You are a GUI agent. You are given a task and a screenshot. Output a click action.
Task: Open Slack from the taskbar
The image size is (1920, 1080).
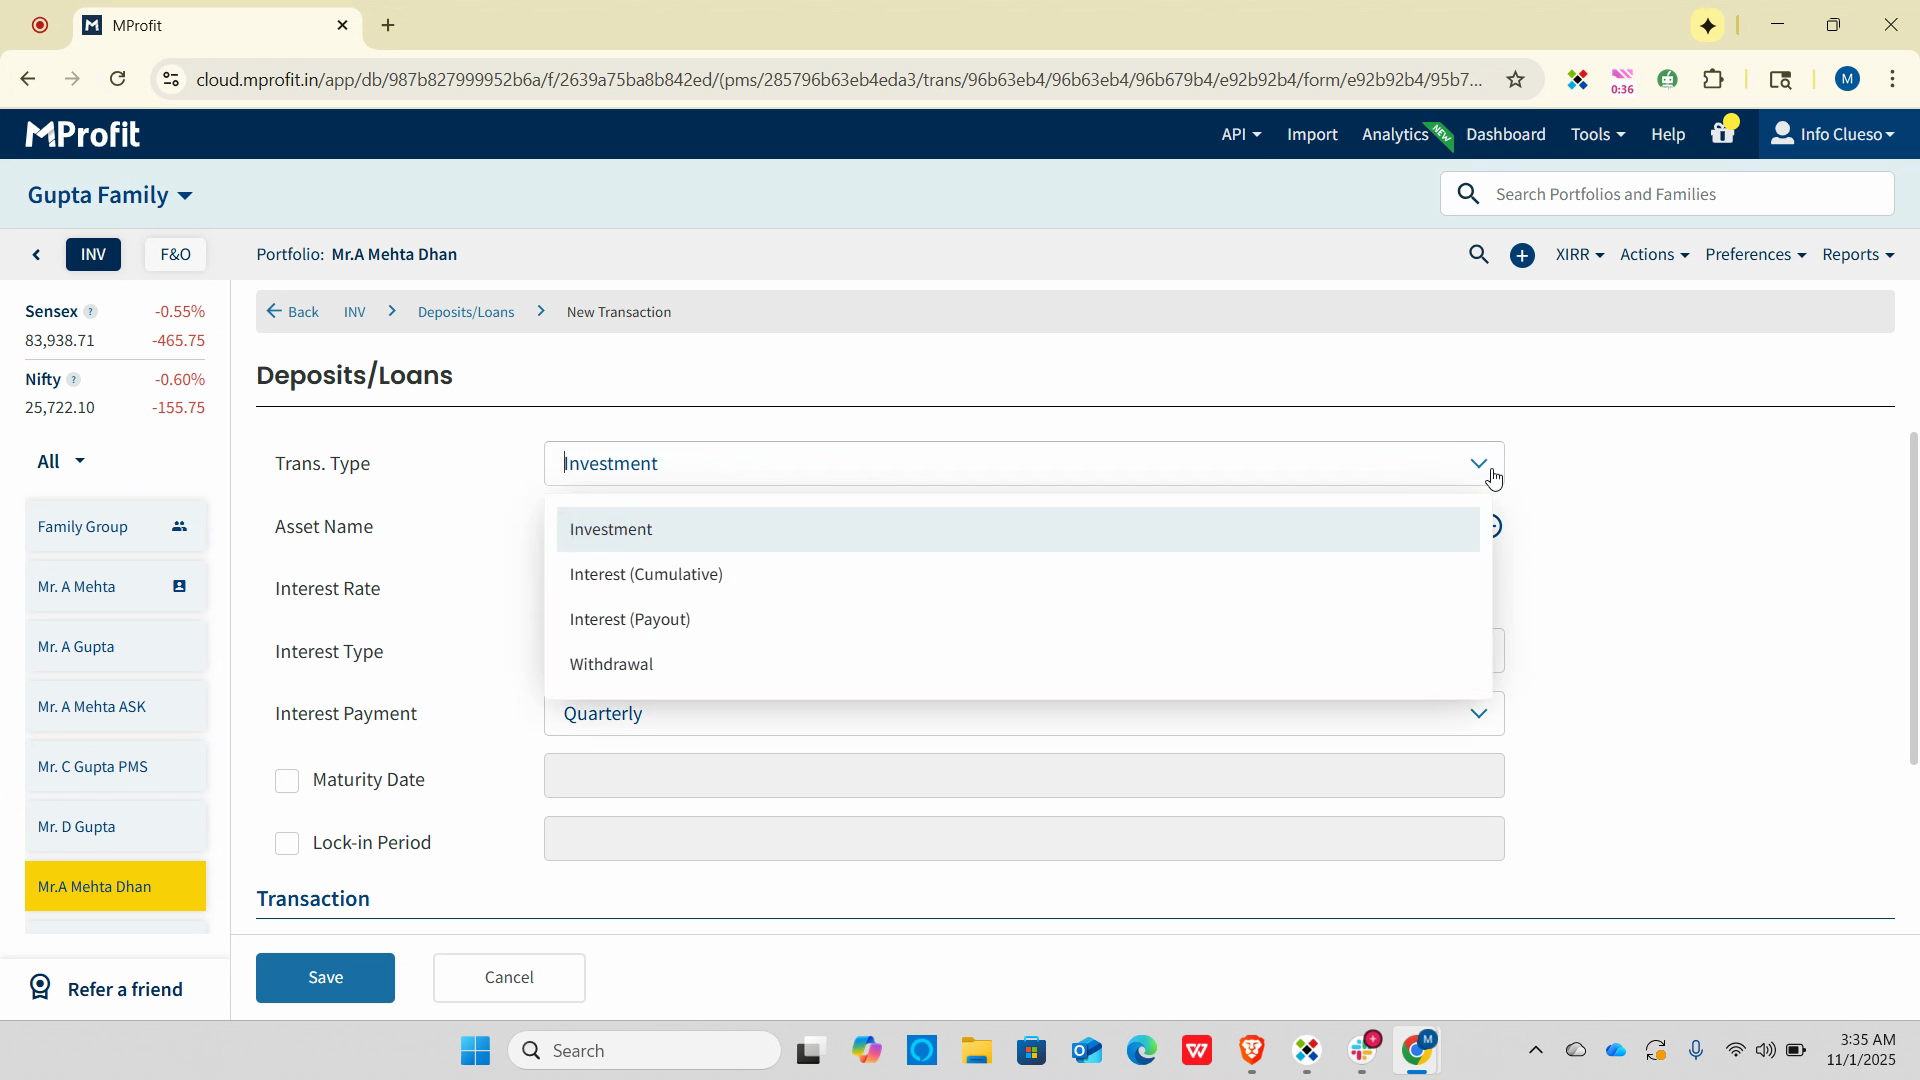(1362, 1050)
